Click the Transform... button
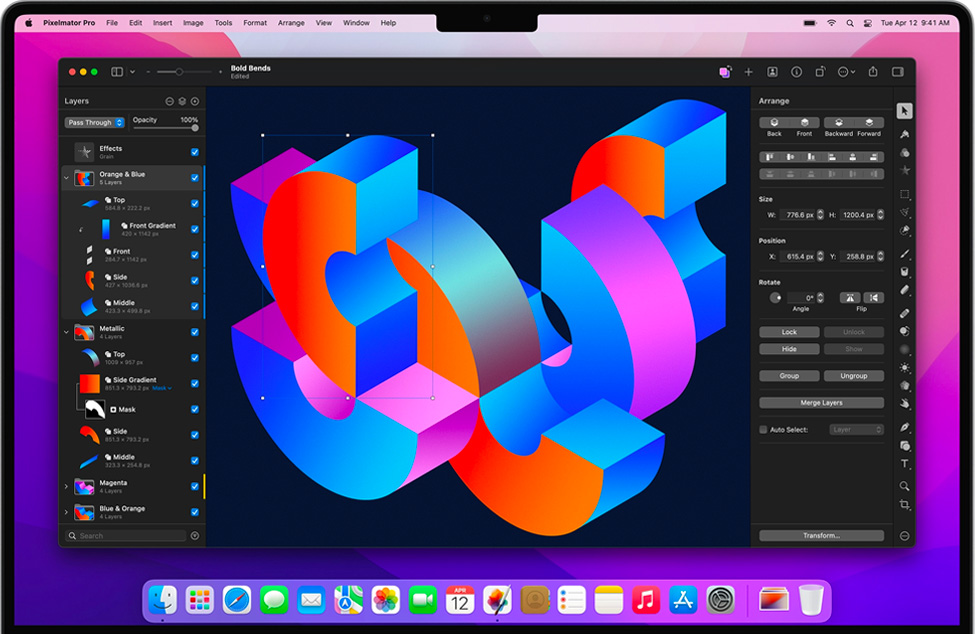Viewport: 975px width, 634px height. (821, 536)
